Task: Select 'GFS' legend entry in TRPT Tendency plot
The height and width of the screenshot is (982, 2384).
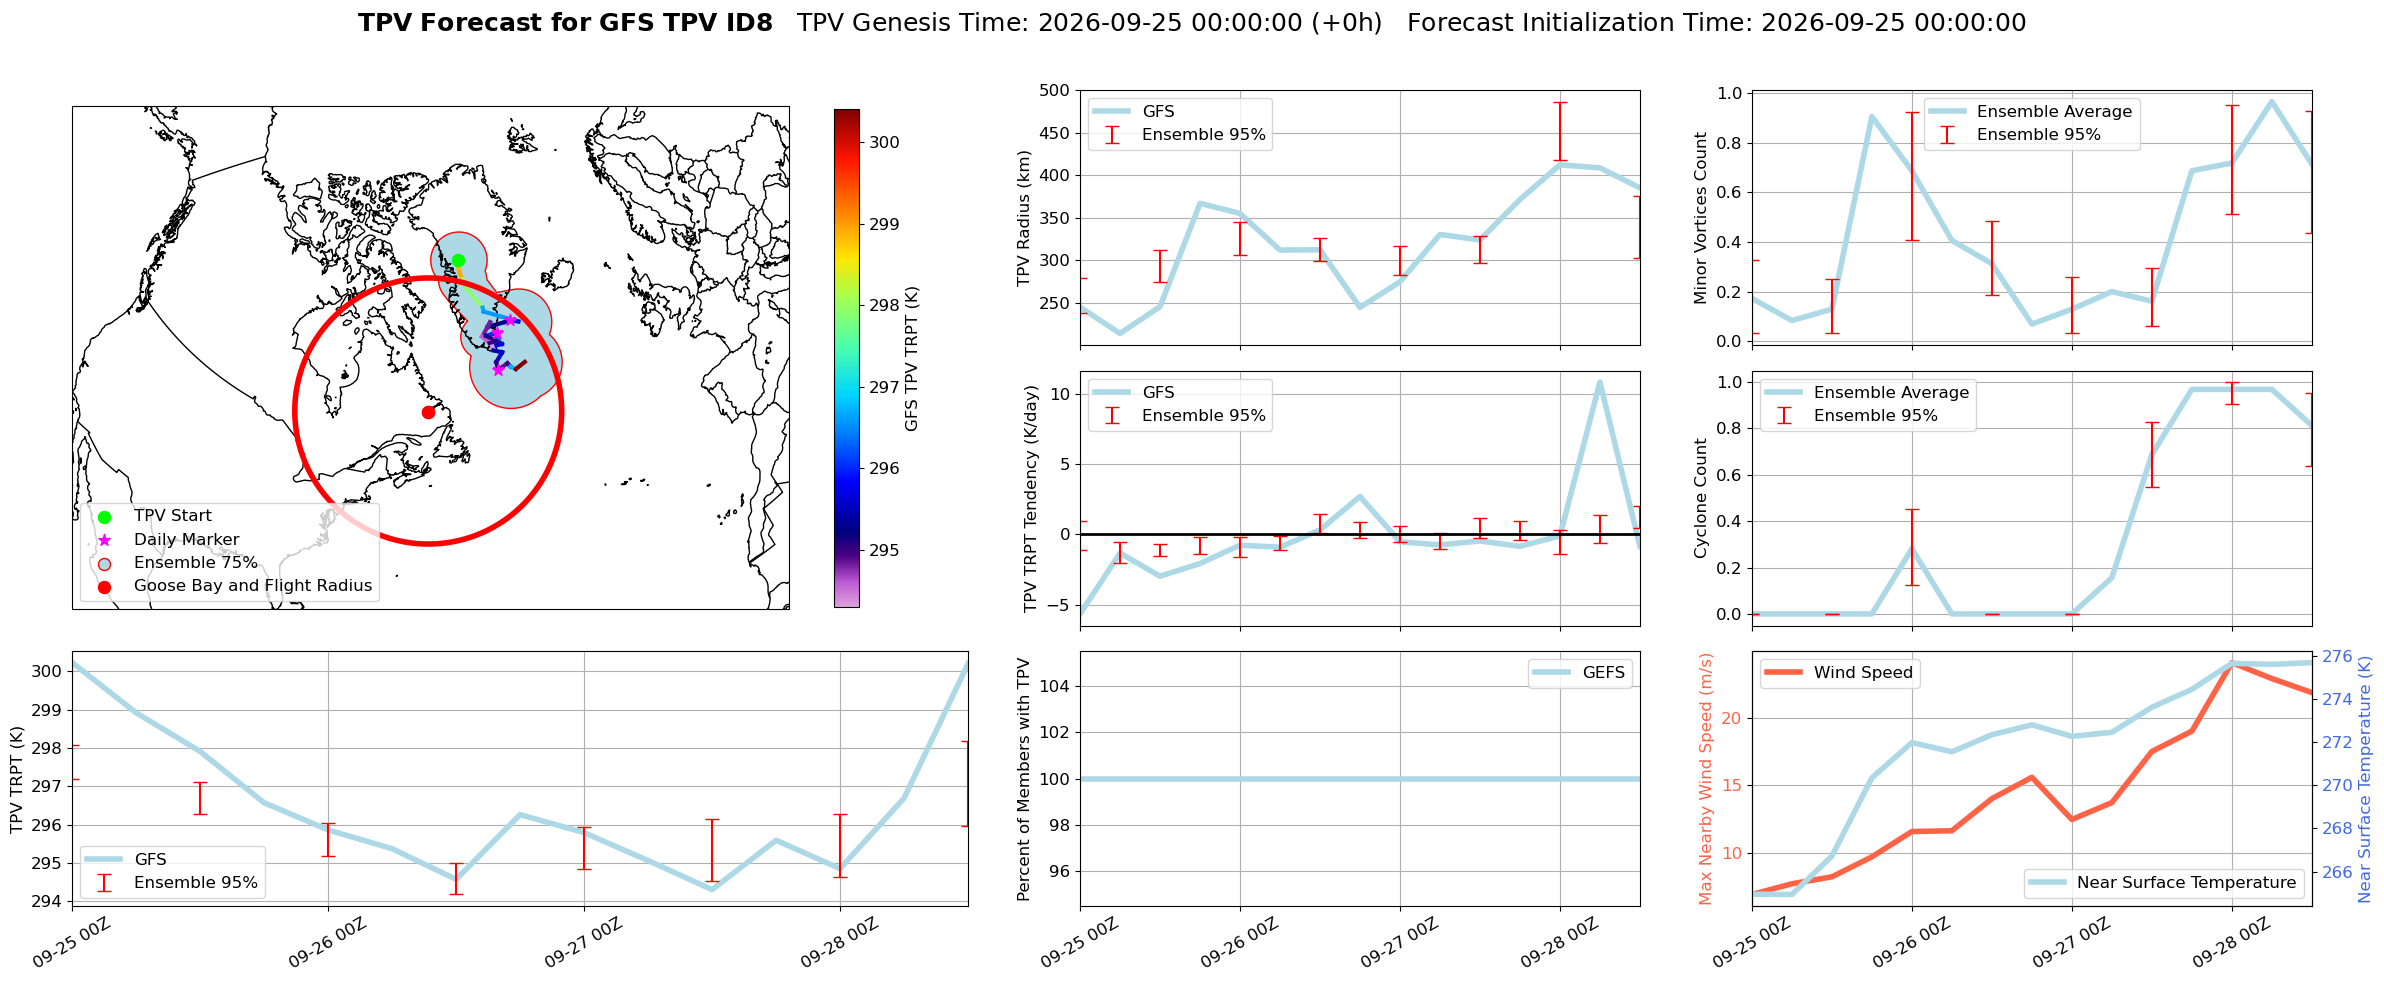Action: coord(1134,393)
